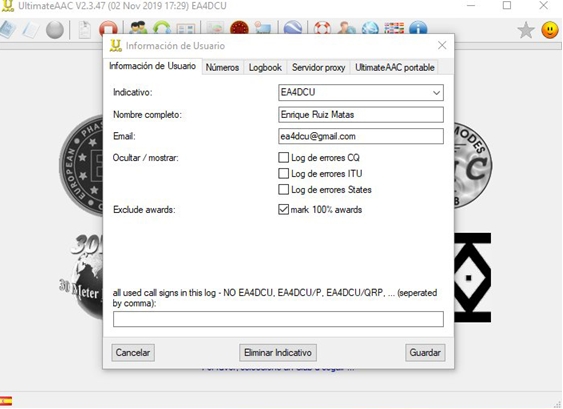This screenshot has width=563, height=409.
Task: Click the window list toolbar icon
Action: coord(186,28)
